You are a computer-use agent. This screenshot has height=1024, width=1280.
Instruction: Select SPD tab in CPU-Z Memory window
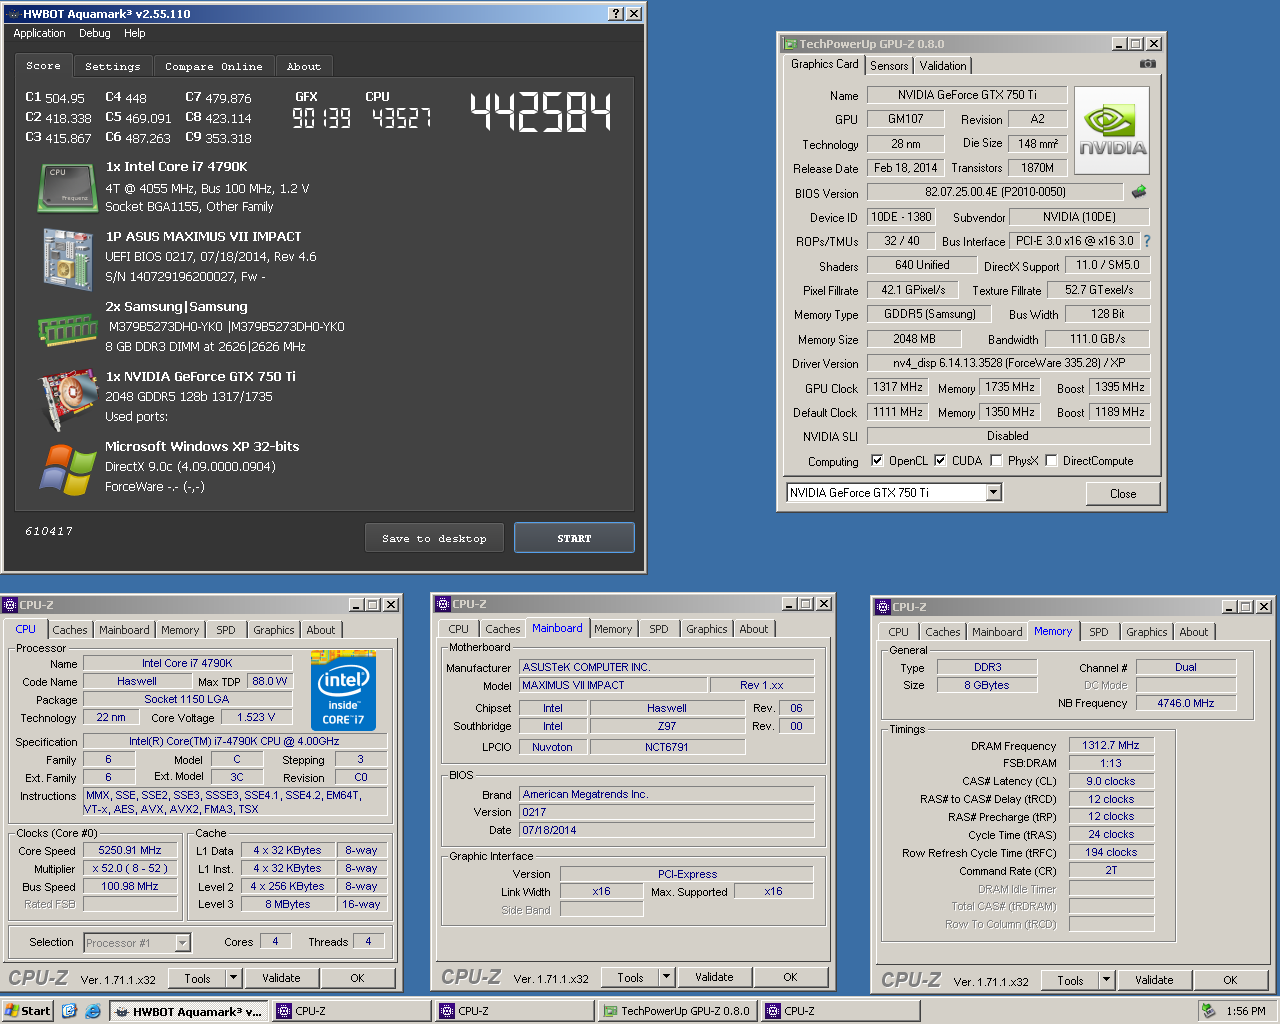click(1099, 632)
